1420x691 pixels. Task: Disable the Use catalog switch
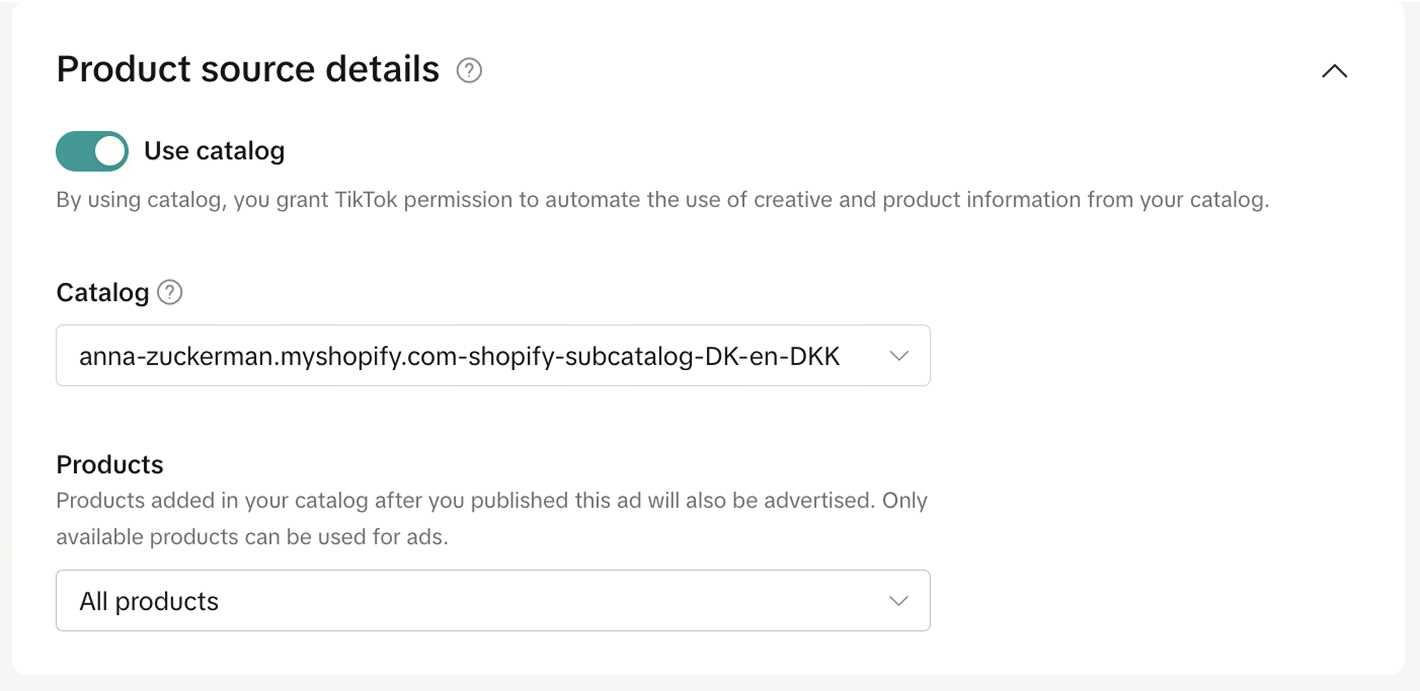click(x=92, y=151)
